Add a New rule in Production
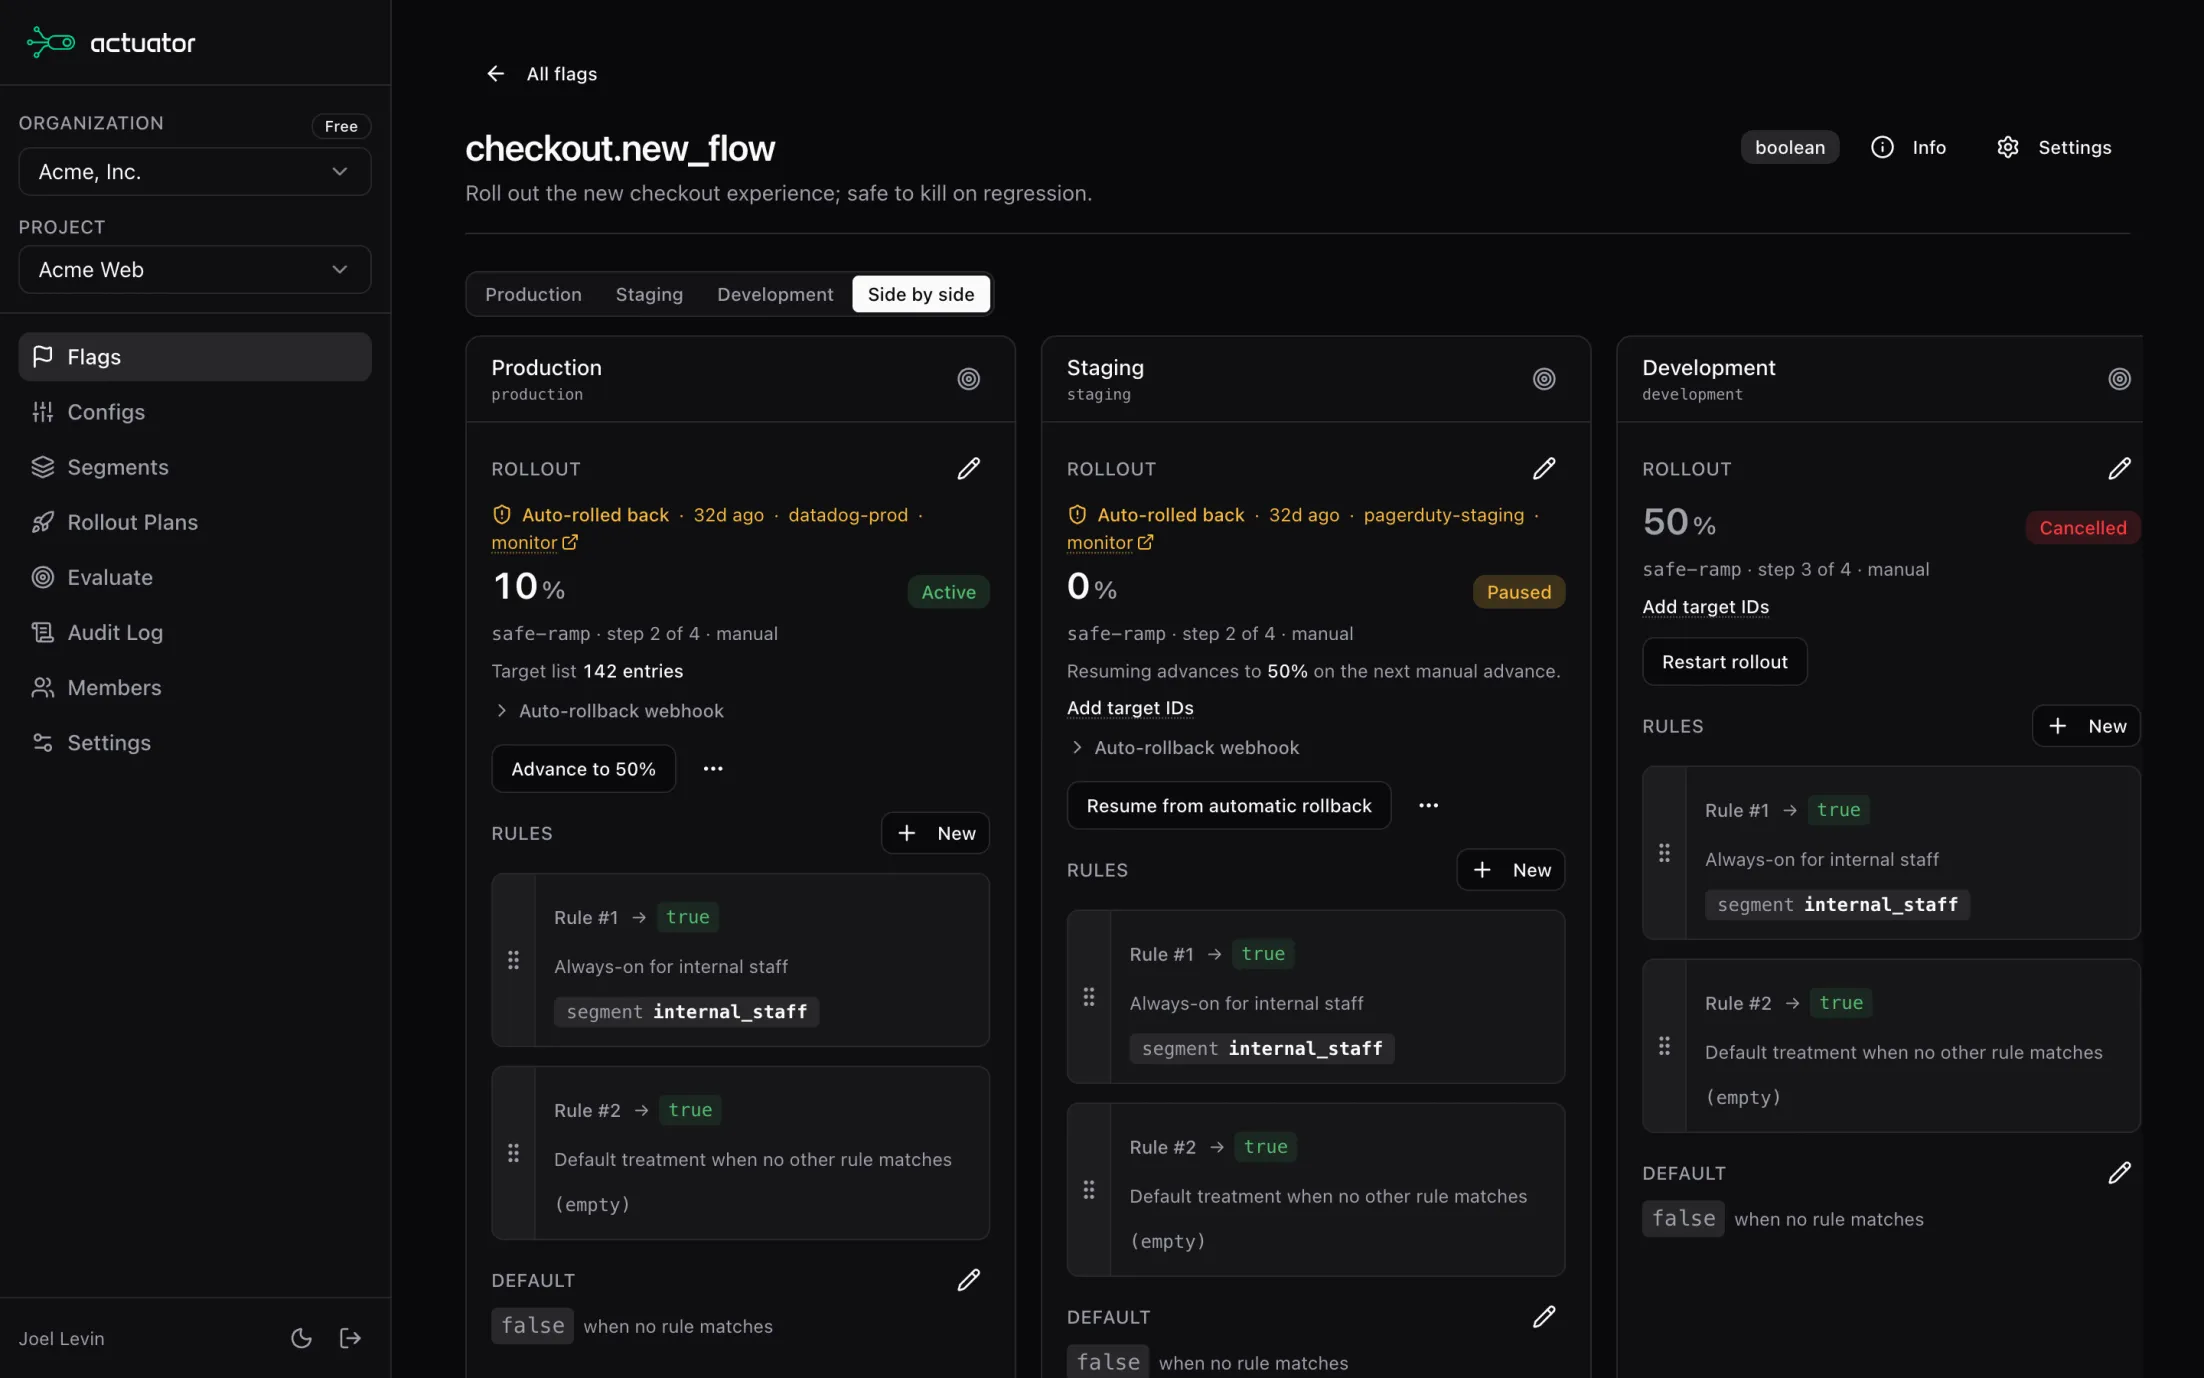2204x1378 pixels. tap(935, 833)
